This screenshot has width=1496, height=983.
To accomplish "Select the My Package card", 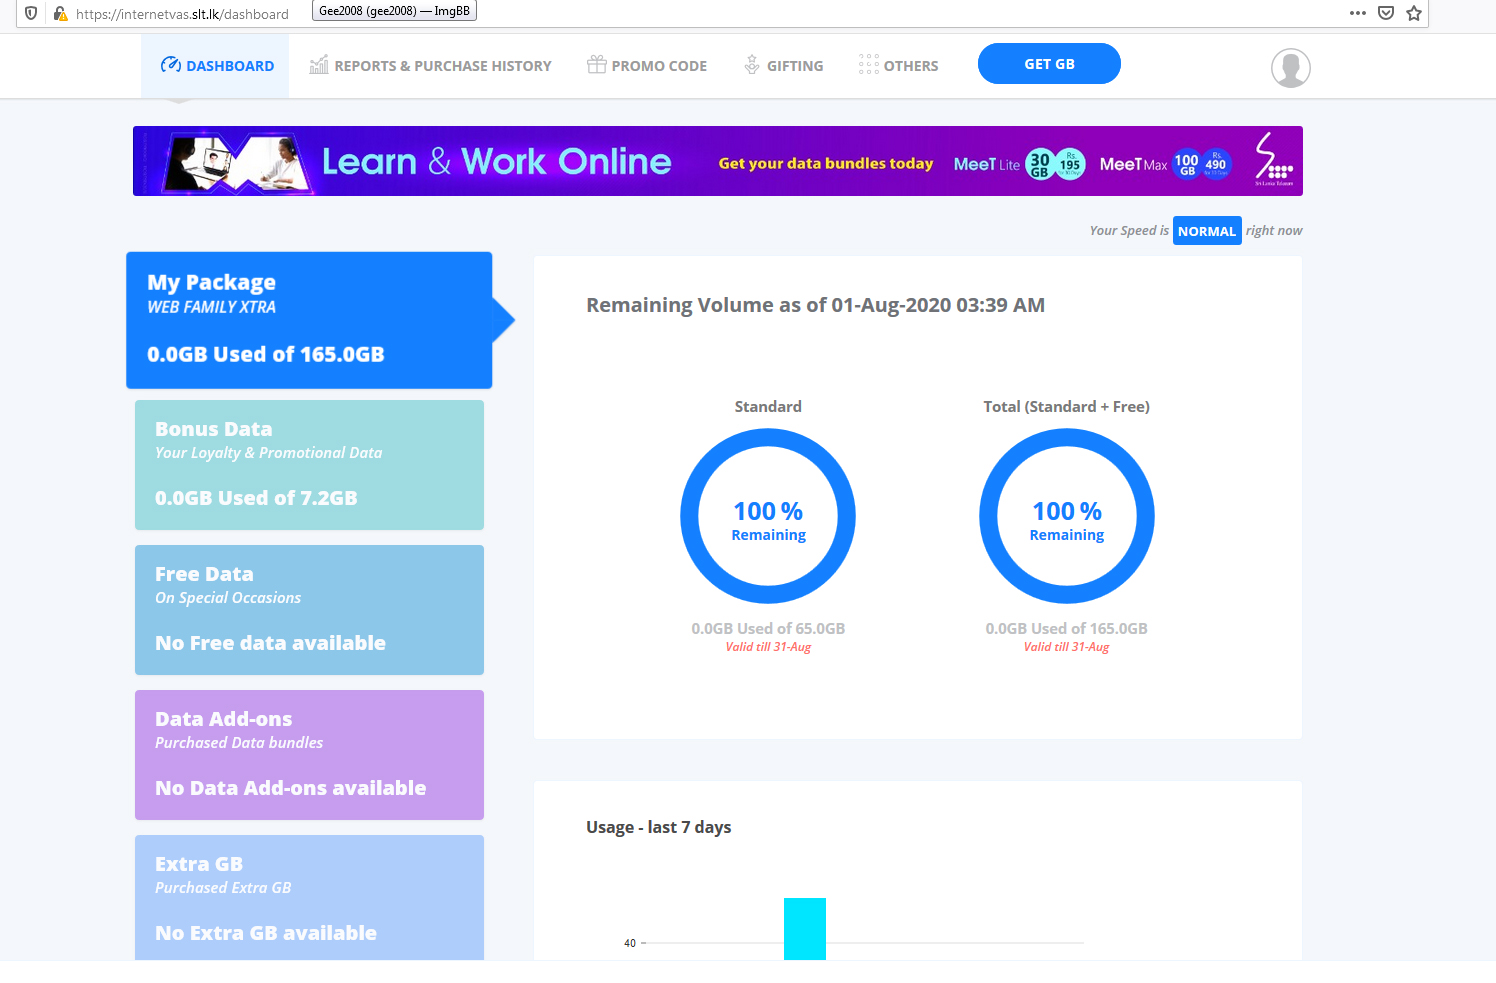I will (x=309, y=320).
